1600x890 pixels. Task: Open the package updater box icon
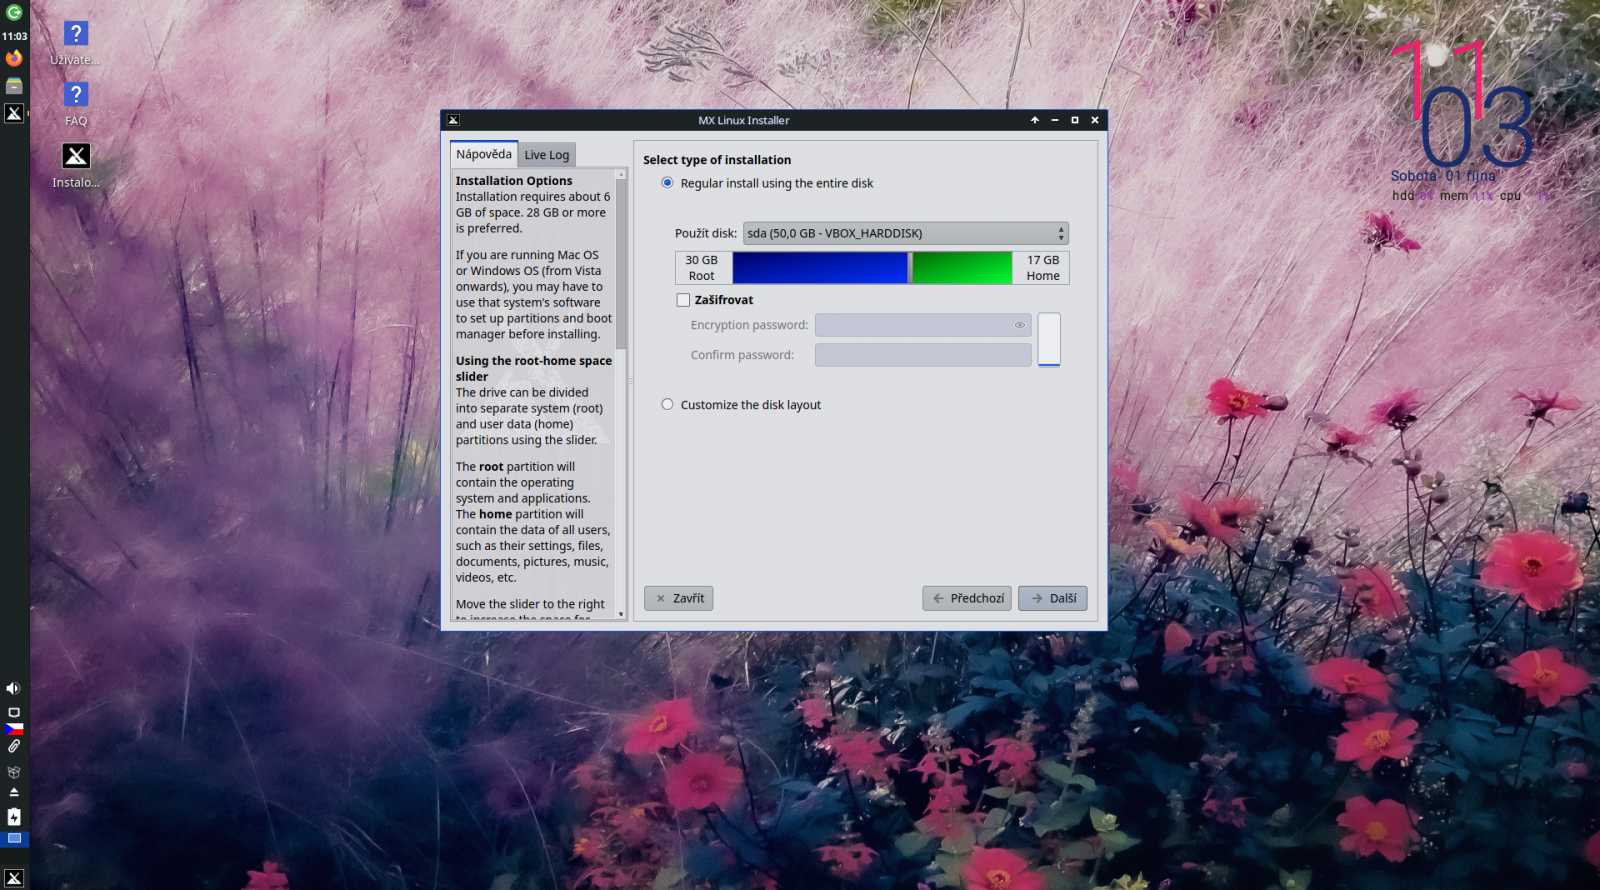pos(14,772)
